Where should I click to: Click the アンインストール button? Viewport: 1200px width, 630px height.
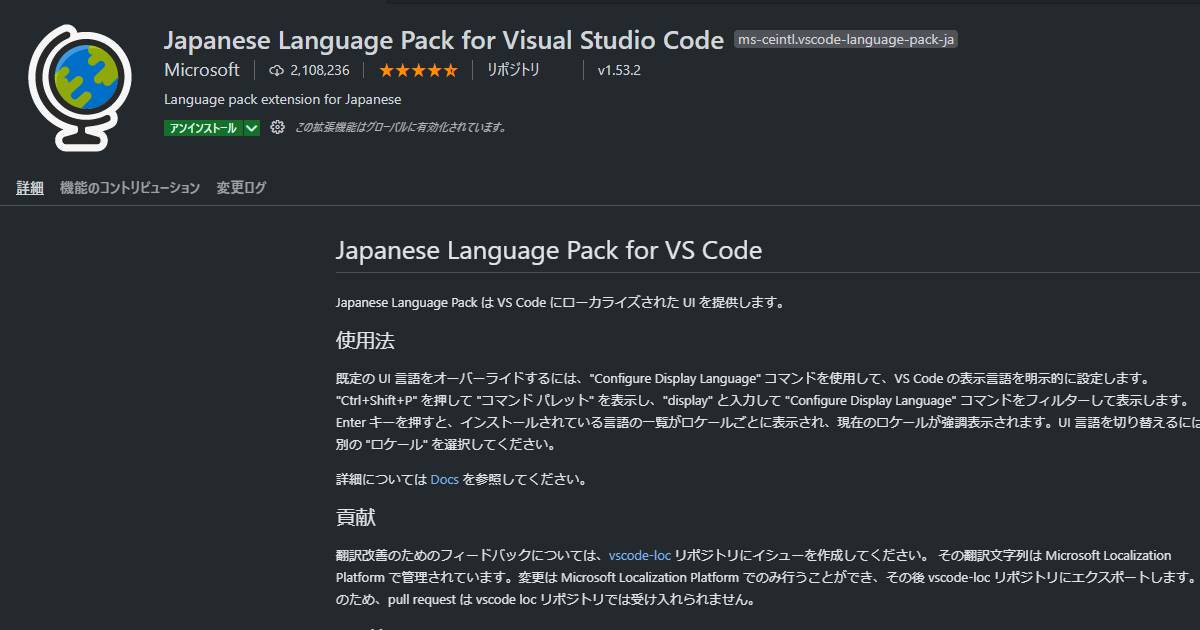coord(203,128)
